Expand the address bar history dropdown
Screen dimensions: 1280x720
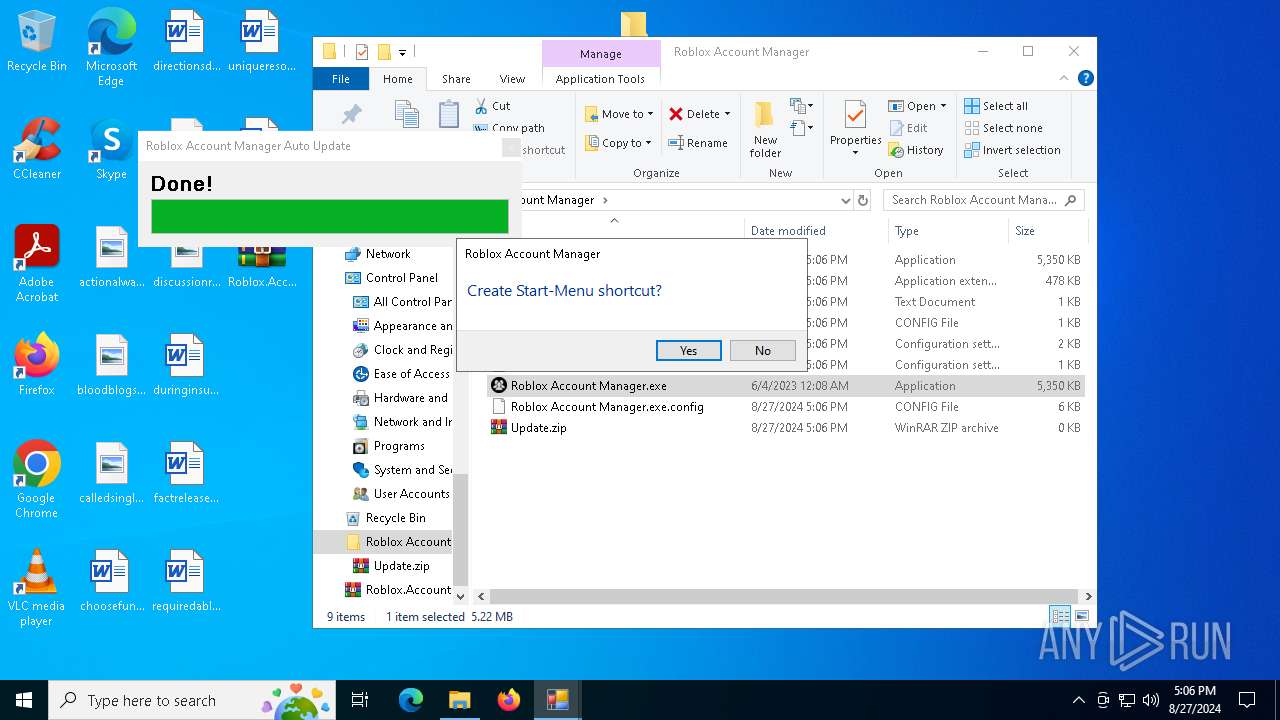(x=845, y=200)
